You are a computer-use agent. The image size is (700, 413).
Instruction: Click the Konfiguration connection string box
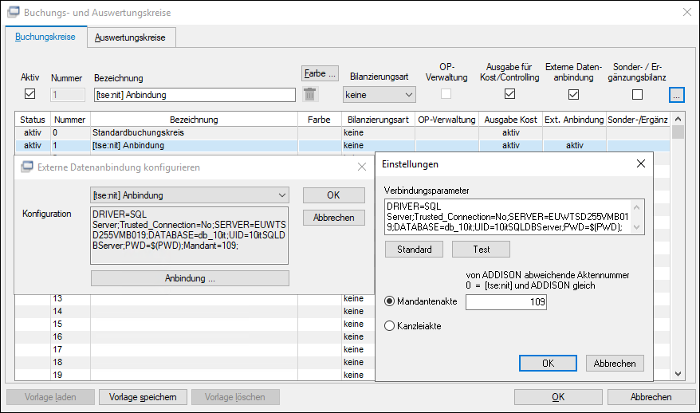189,235
